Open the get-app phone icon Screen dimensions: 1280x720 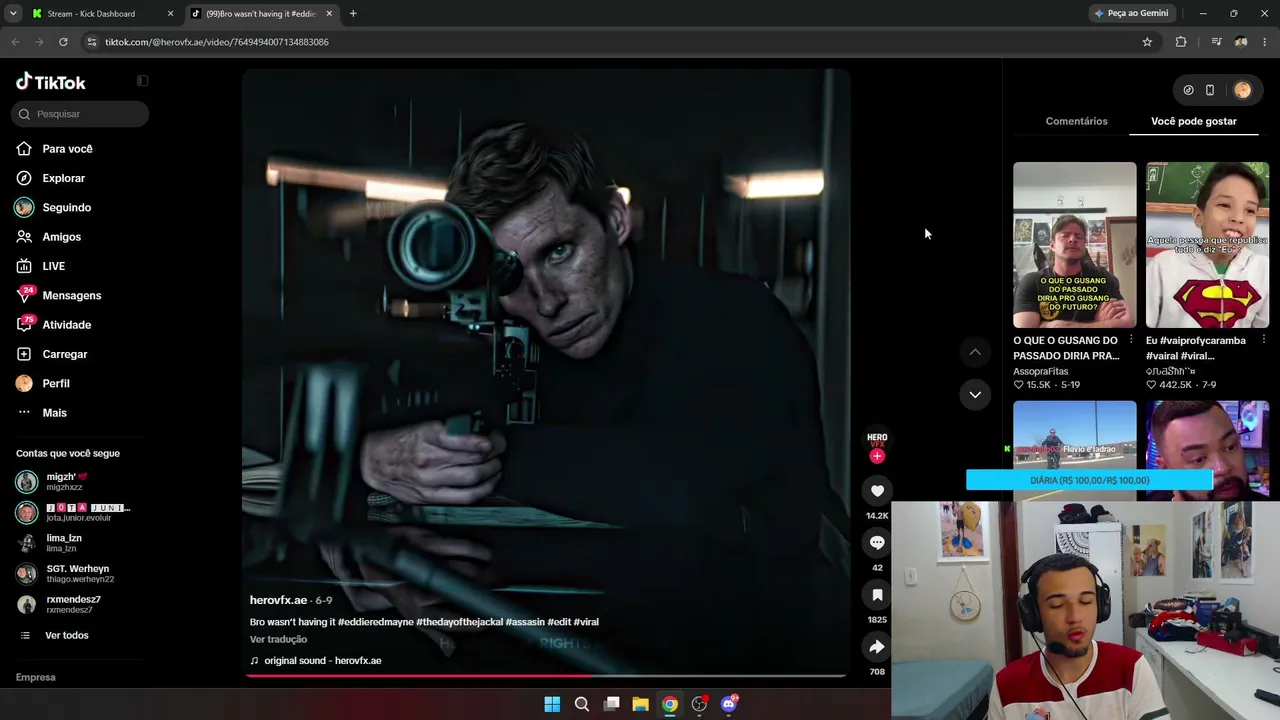[1210, 90]
